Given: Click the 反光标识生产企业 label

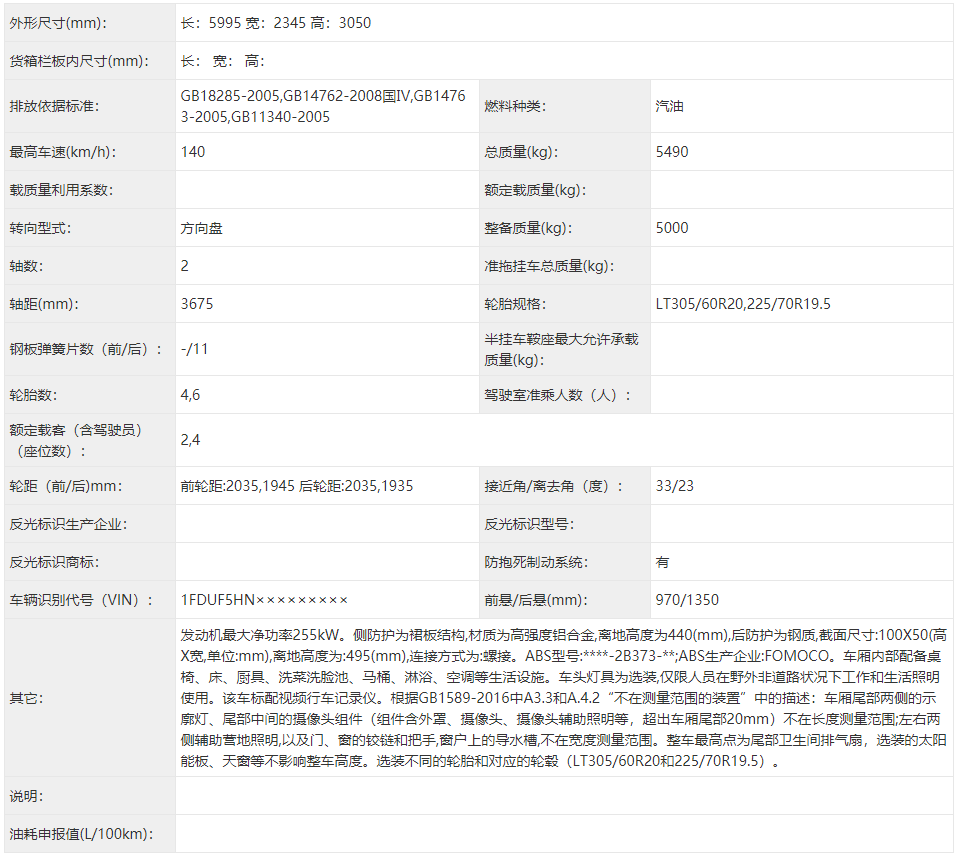Looking at the screenshot, I should [69, 525].
